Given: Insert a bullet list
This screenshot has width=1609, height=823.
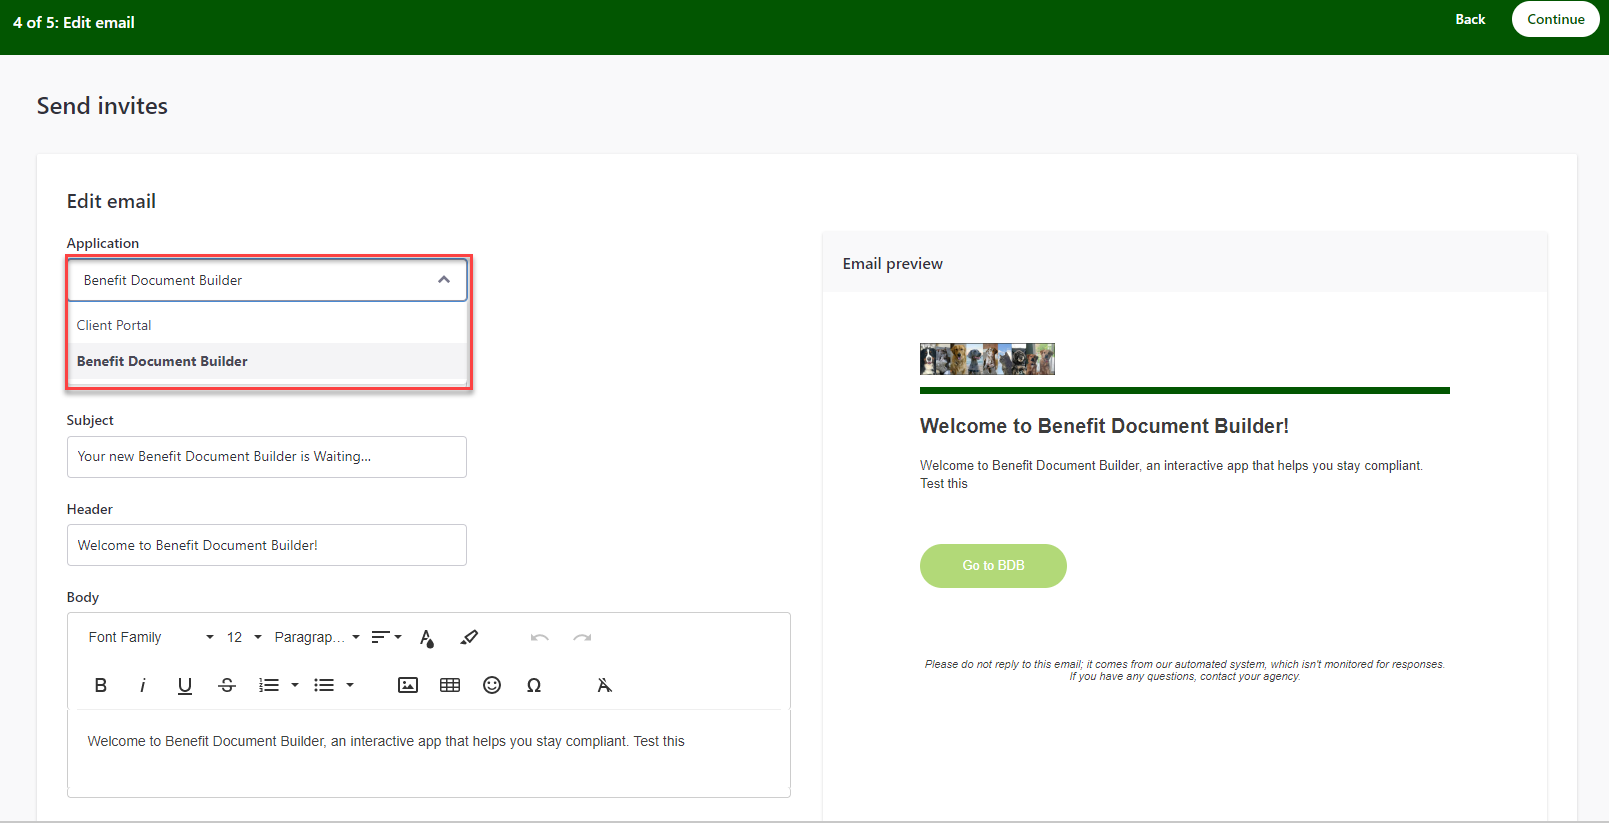Looking at the screenshot, I should (324, 685).
